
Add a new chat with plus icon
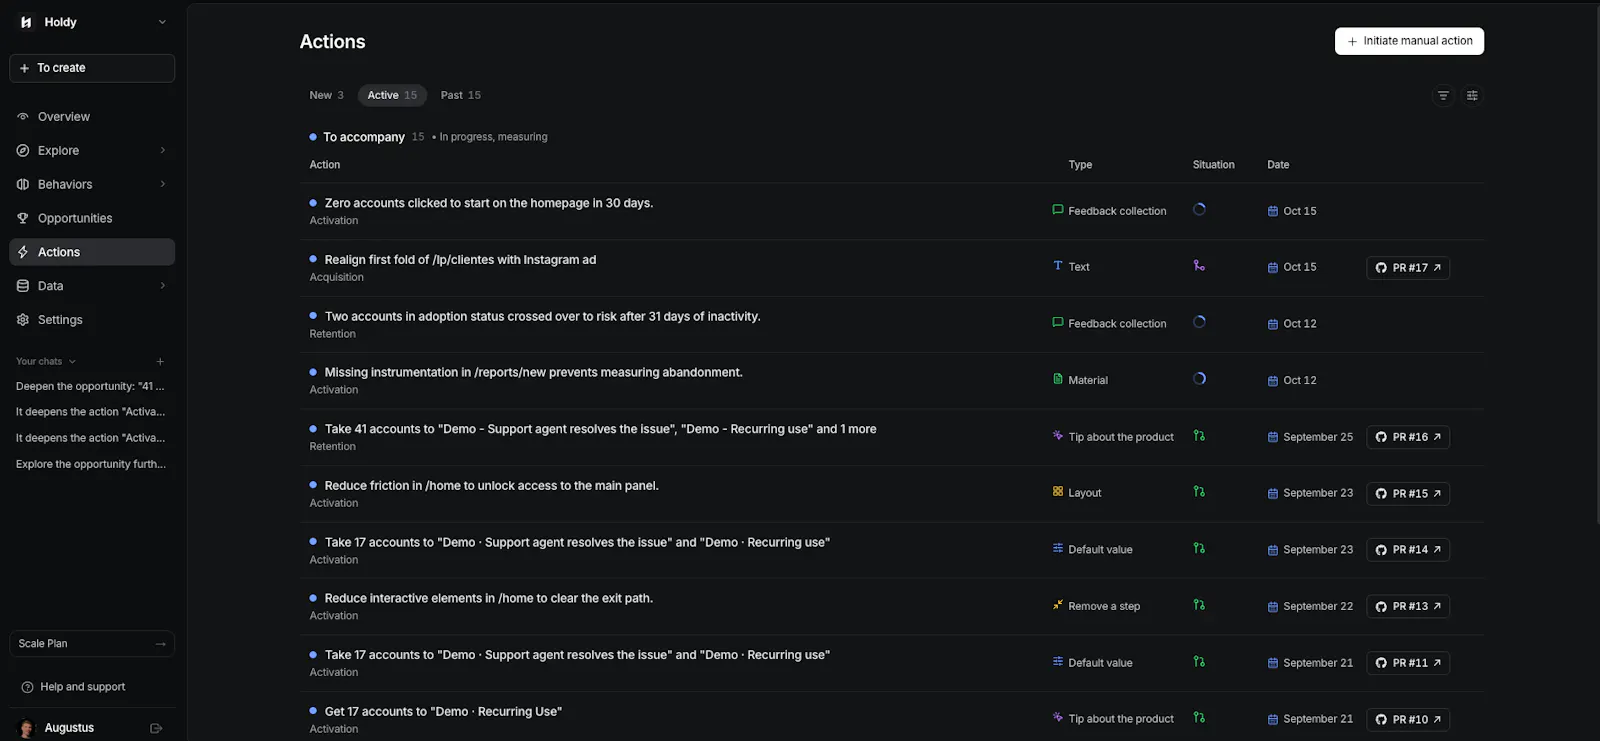[160, 362]
